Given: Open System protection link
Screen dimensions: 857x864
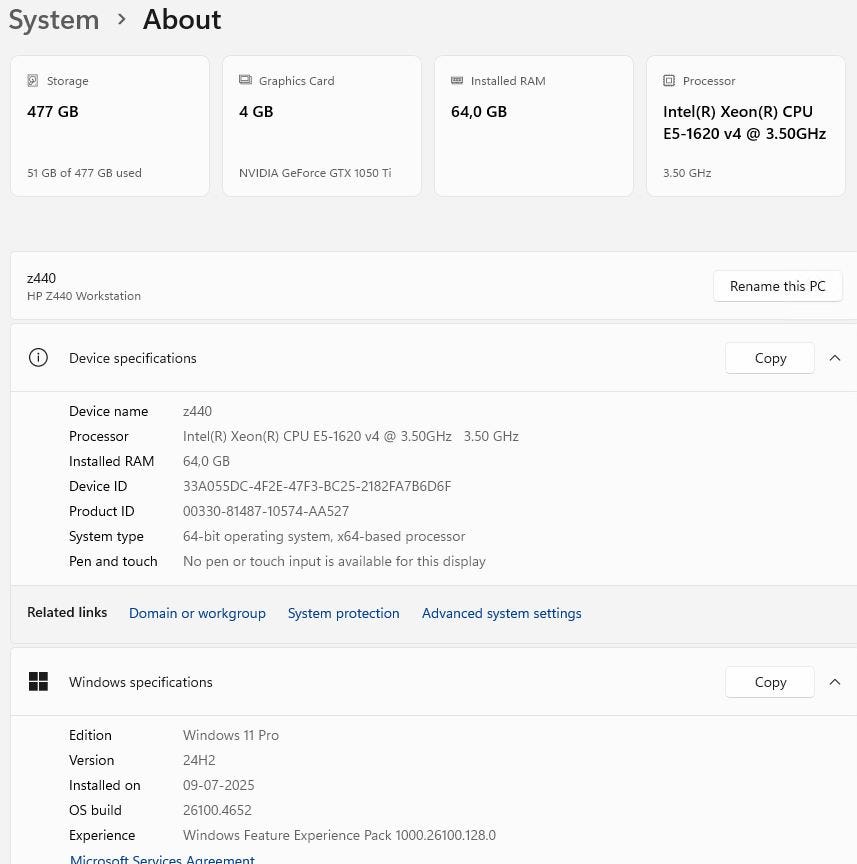Looking at the screenshot, I should coord(343,613).
